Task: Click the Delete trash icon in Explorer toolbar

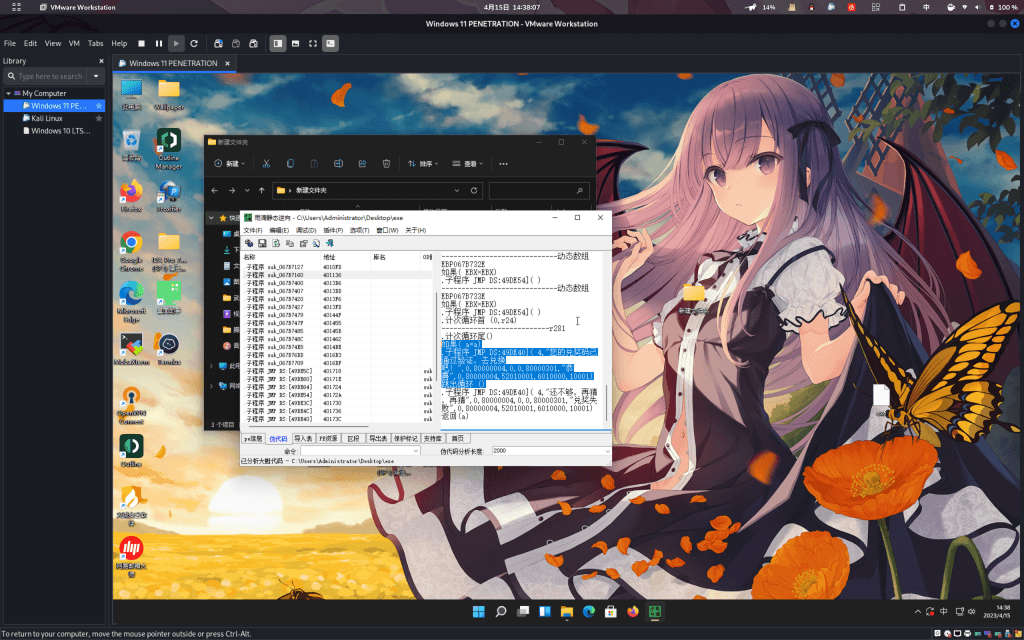Action: (386, 164)
